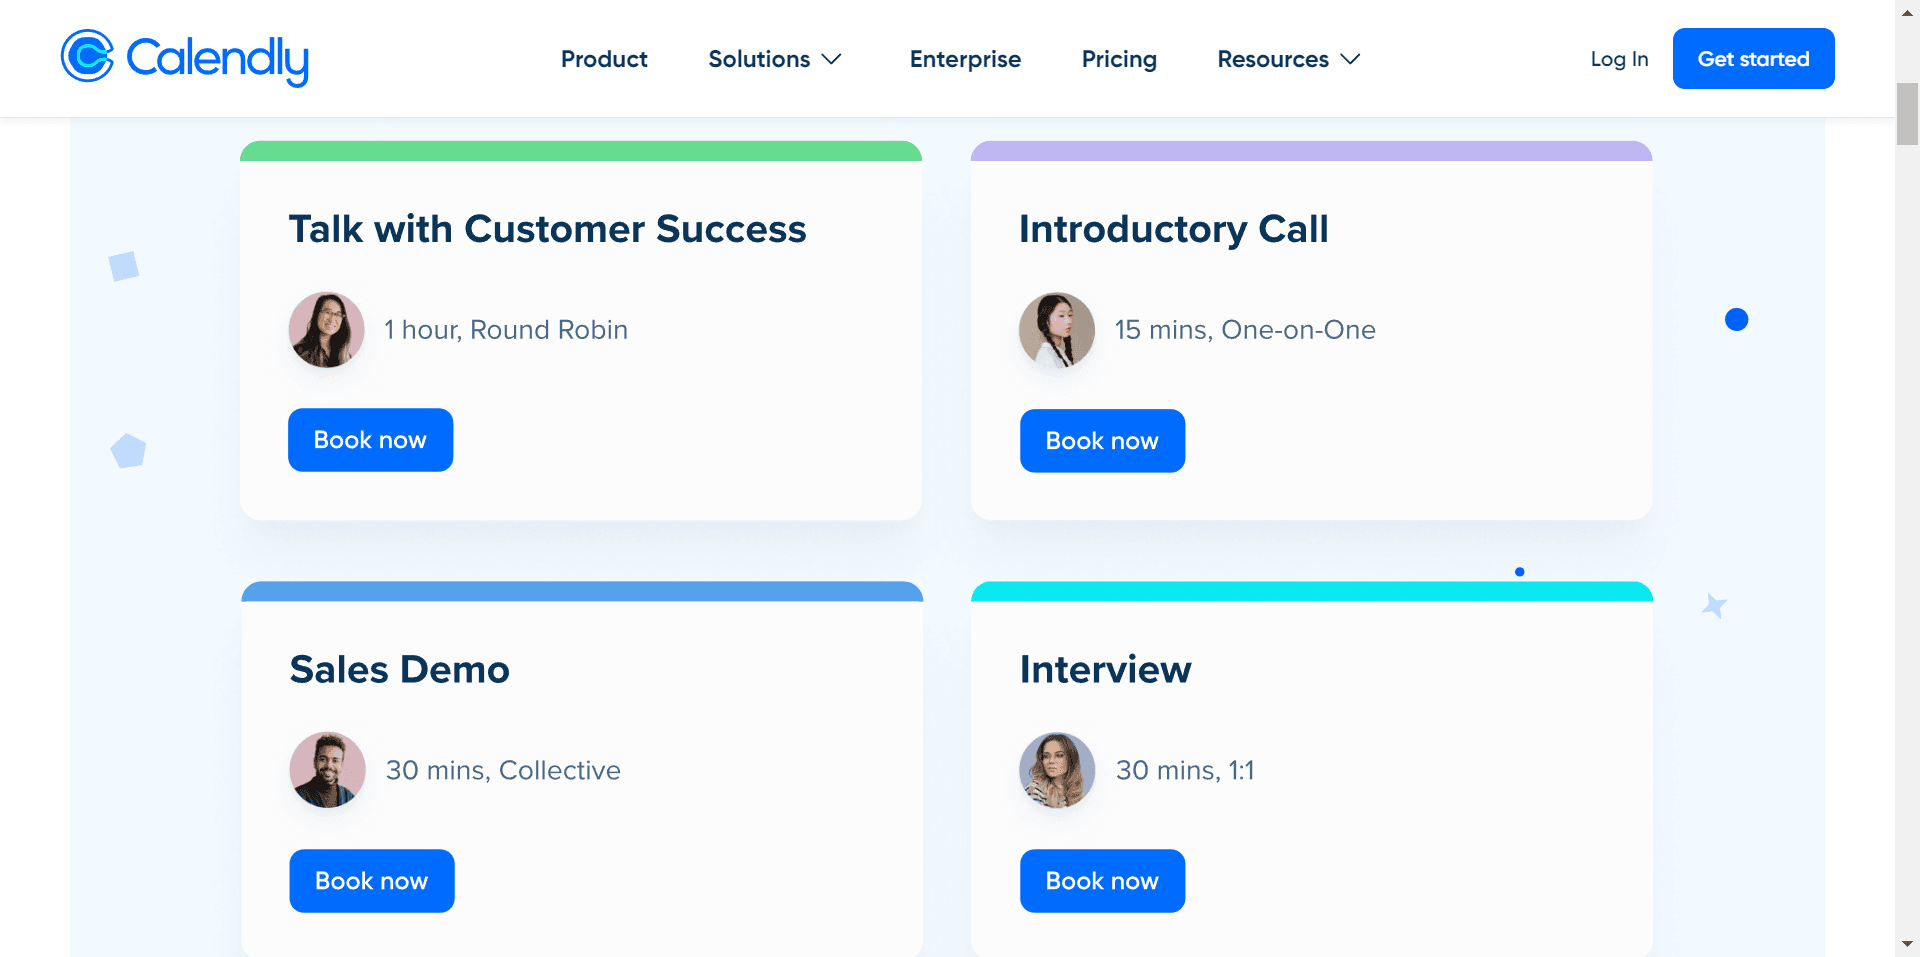Viewport: 1920px width, 957px height.
Task: Open the profile photo on Talk with Customer Success
Action: 326,329
